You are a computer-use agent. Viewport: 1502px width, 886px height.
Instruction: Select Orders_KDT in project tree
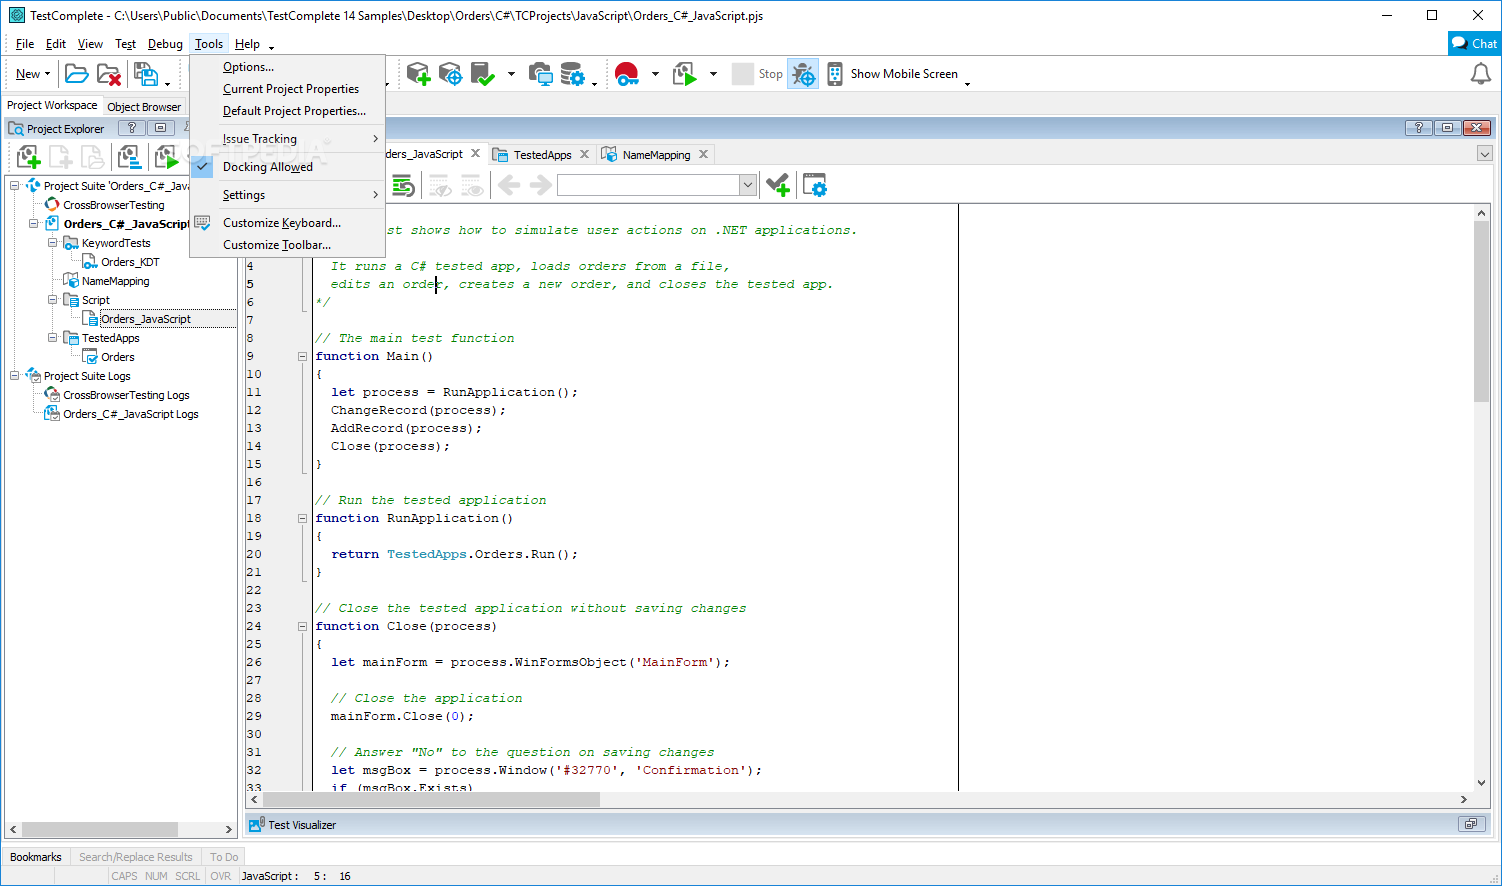(x=130, y=262)
